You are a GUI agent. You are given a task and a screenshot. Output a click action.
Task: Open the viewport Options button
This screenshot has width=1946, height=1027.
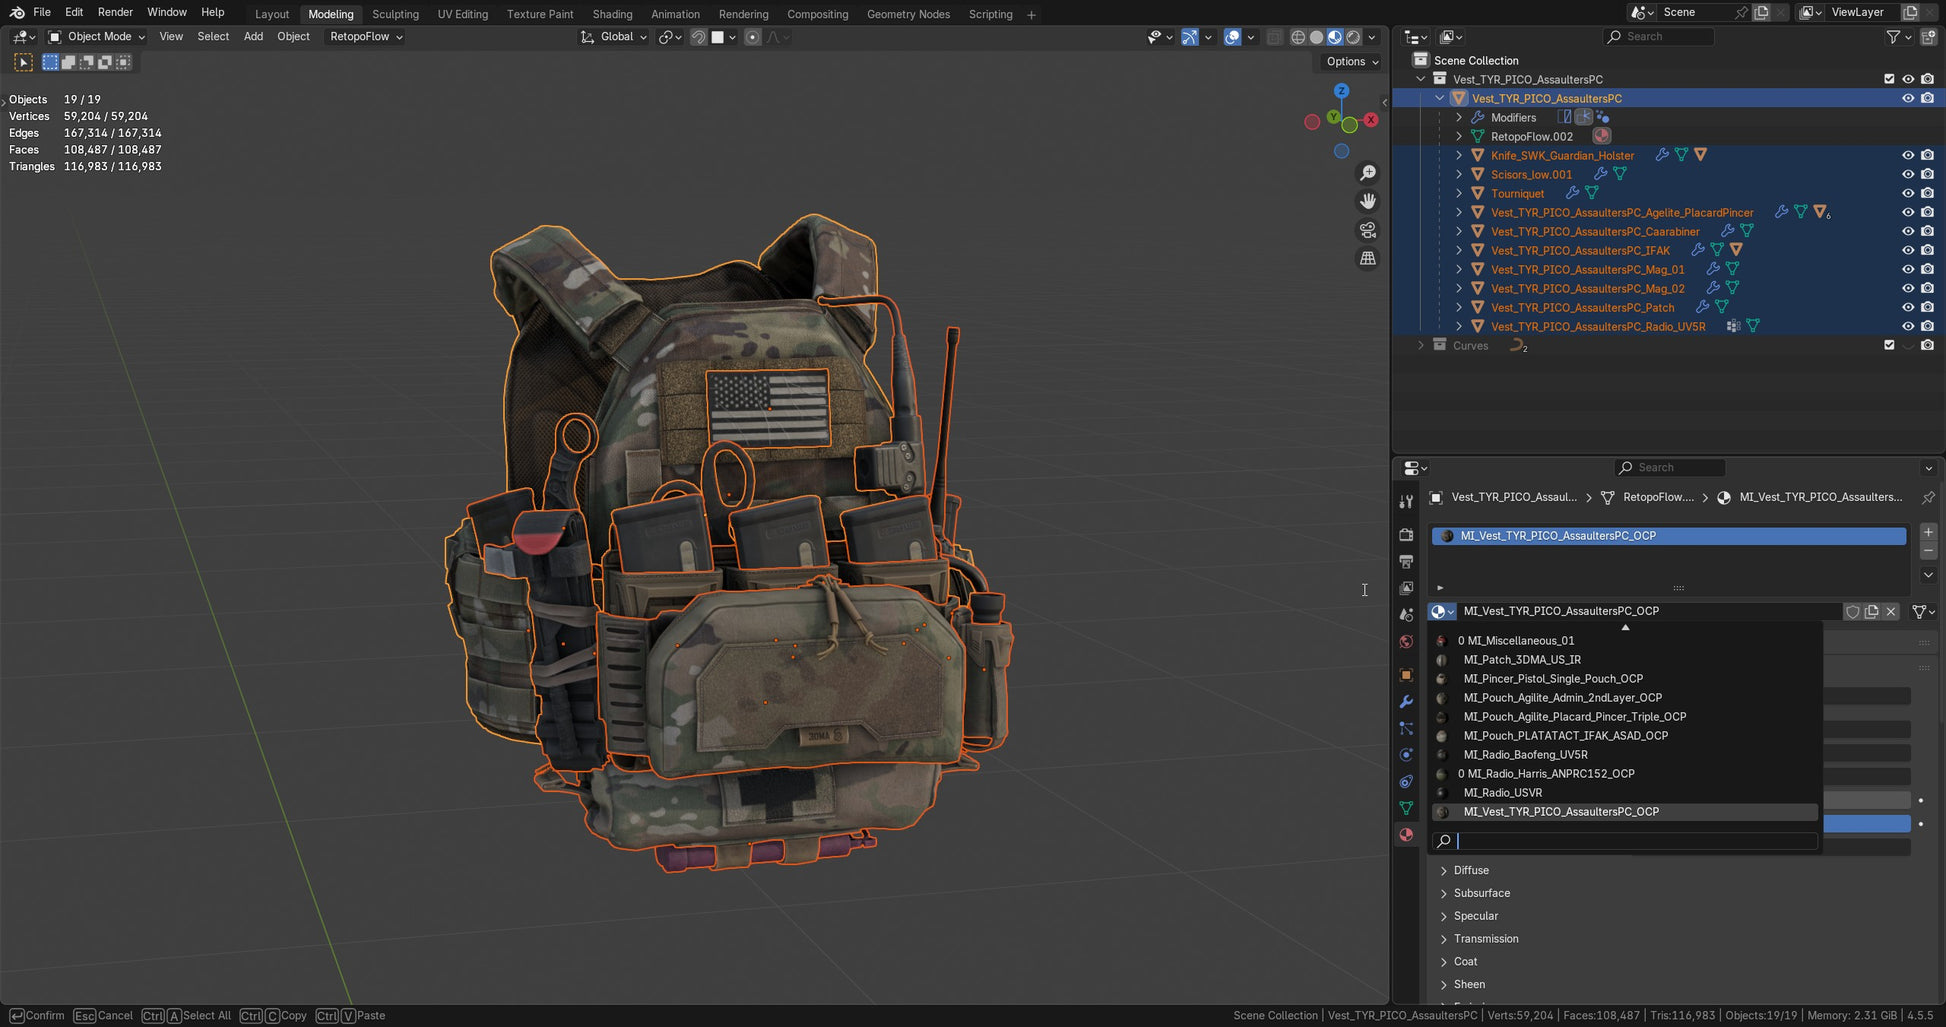(1351, 62)
